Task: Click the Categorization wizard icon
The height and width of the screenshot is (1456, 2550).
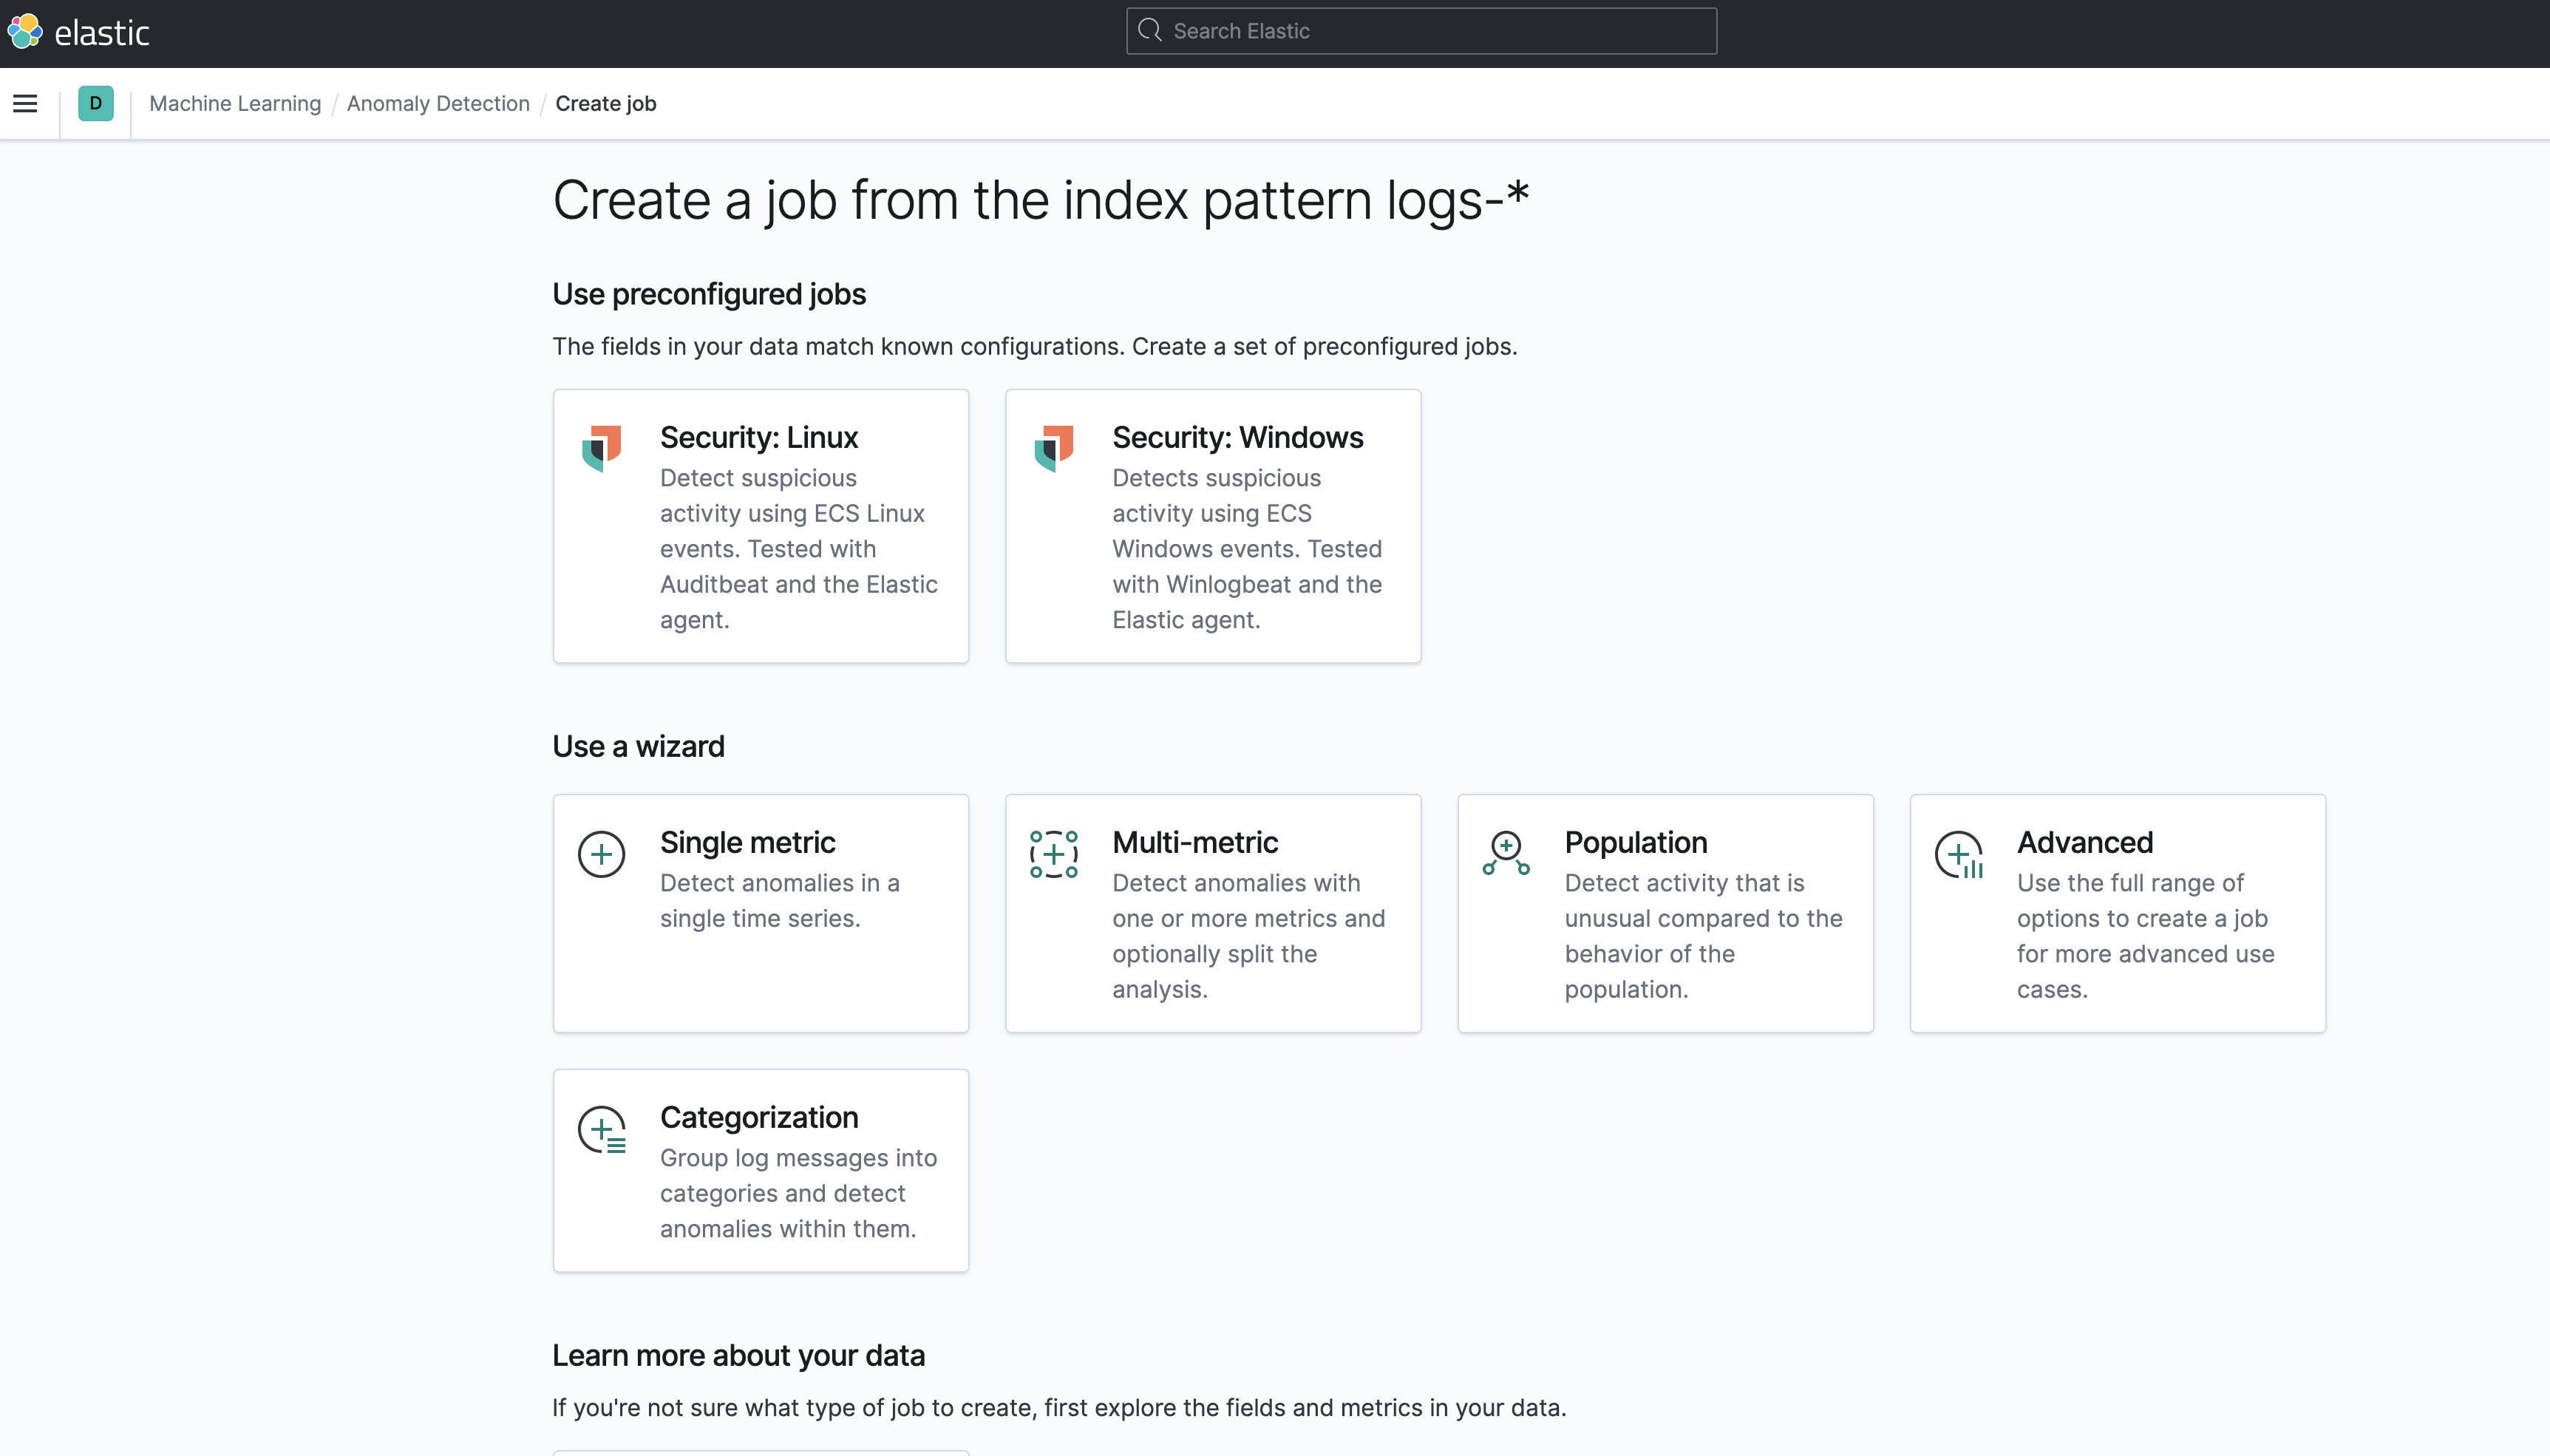Action: (x=601, y=1129)
